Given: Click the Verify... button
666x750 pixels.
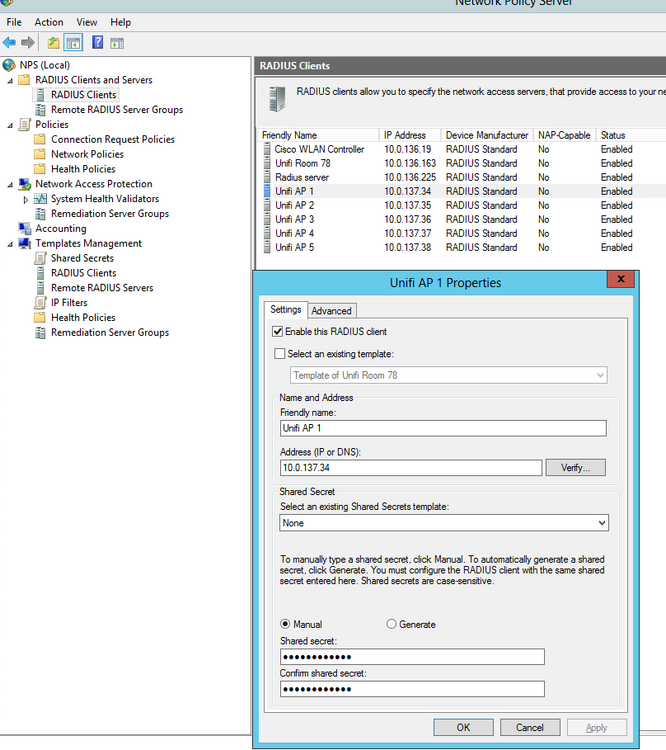Looking at the screenshot, I should (x=576, y=468).
